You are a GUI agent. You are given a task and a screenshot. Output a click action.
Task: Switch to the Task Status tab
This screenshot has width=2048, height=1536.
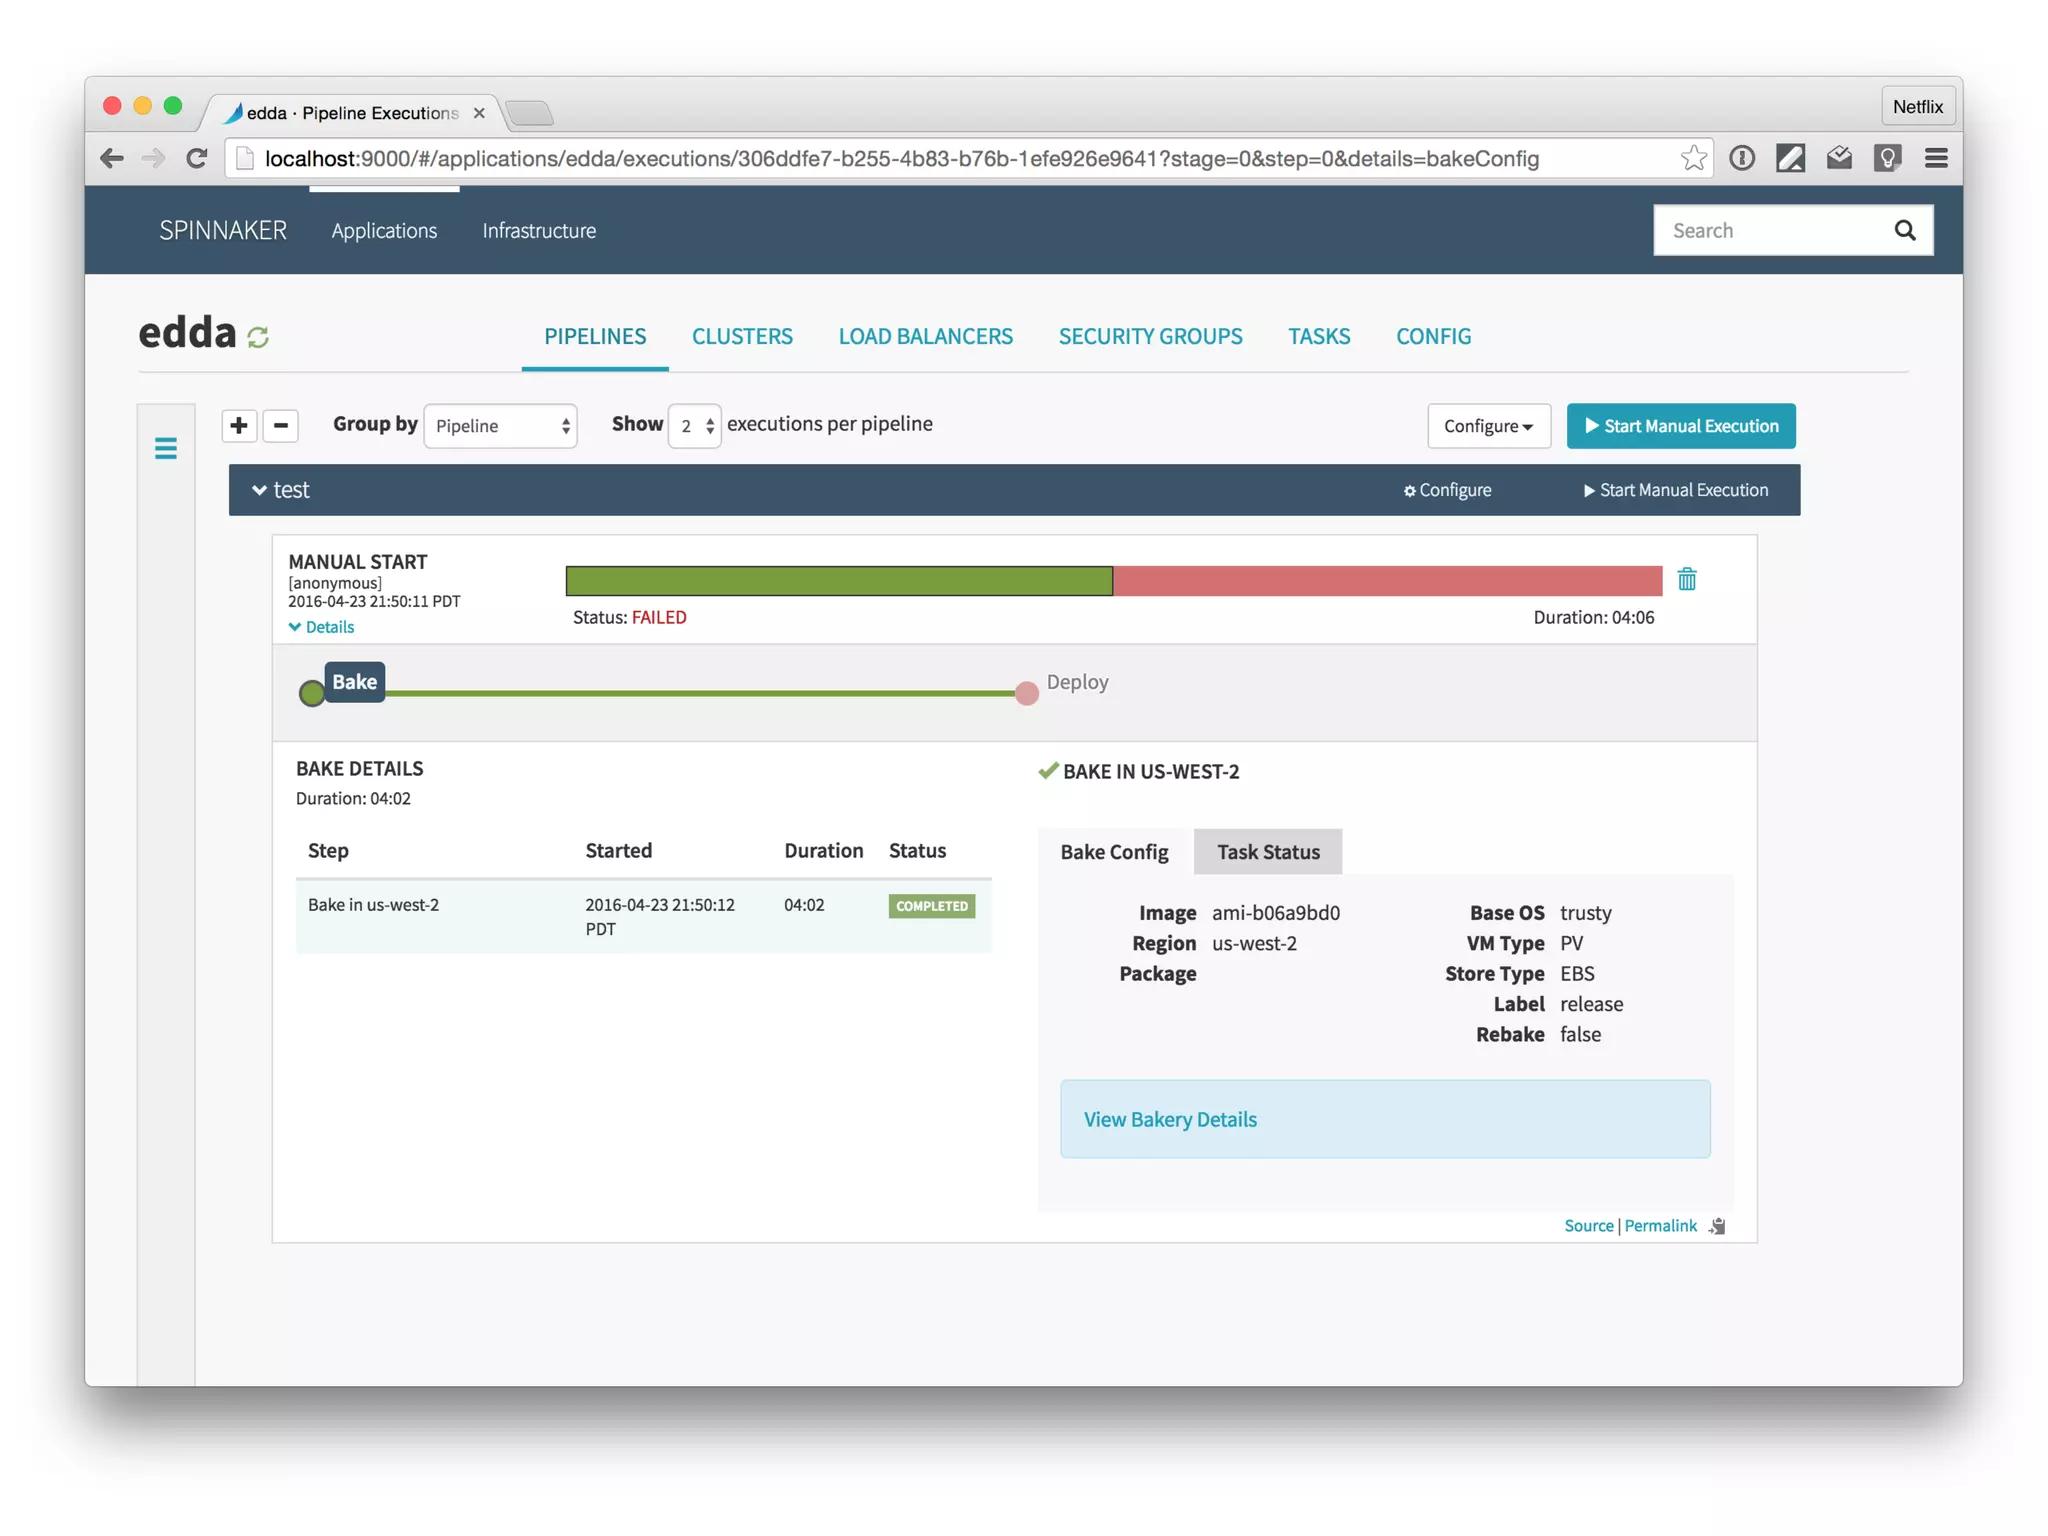pyautogui.click(x=1267, y=852)
